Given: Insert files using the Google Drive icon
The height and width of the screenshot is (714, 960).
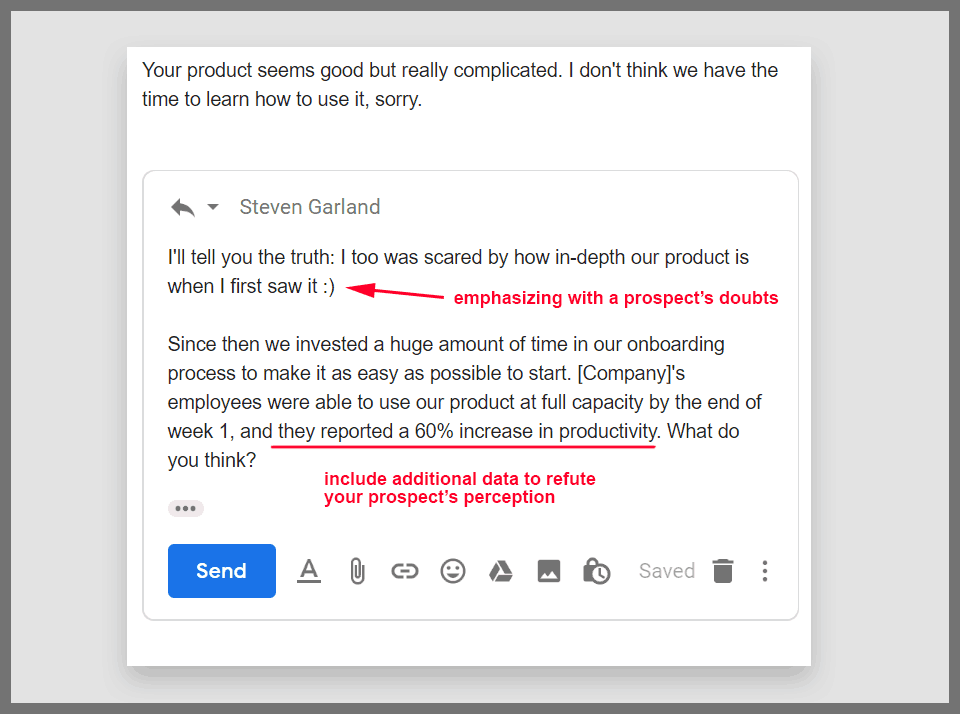Looking at the screenshot, I should tap(500, 571).
